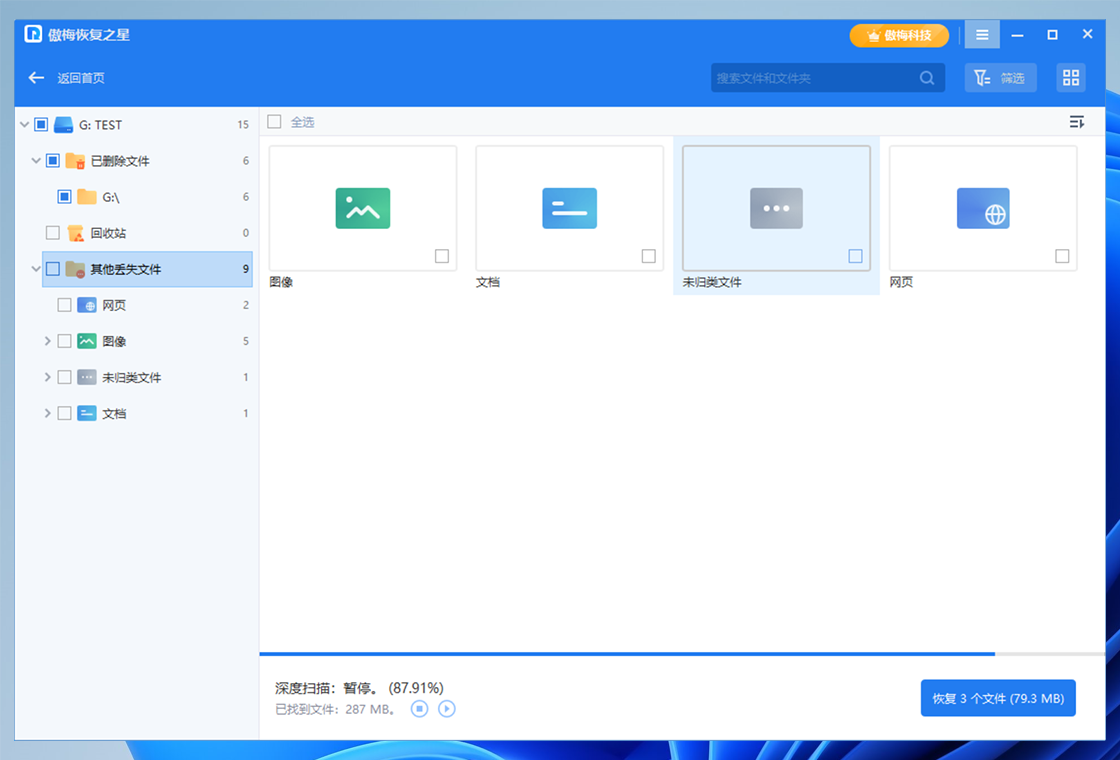Image resolution: width=1120 pixels, height=760 pixels.
Task: Click the stop scan icon
Action: (x=420, y=709)
